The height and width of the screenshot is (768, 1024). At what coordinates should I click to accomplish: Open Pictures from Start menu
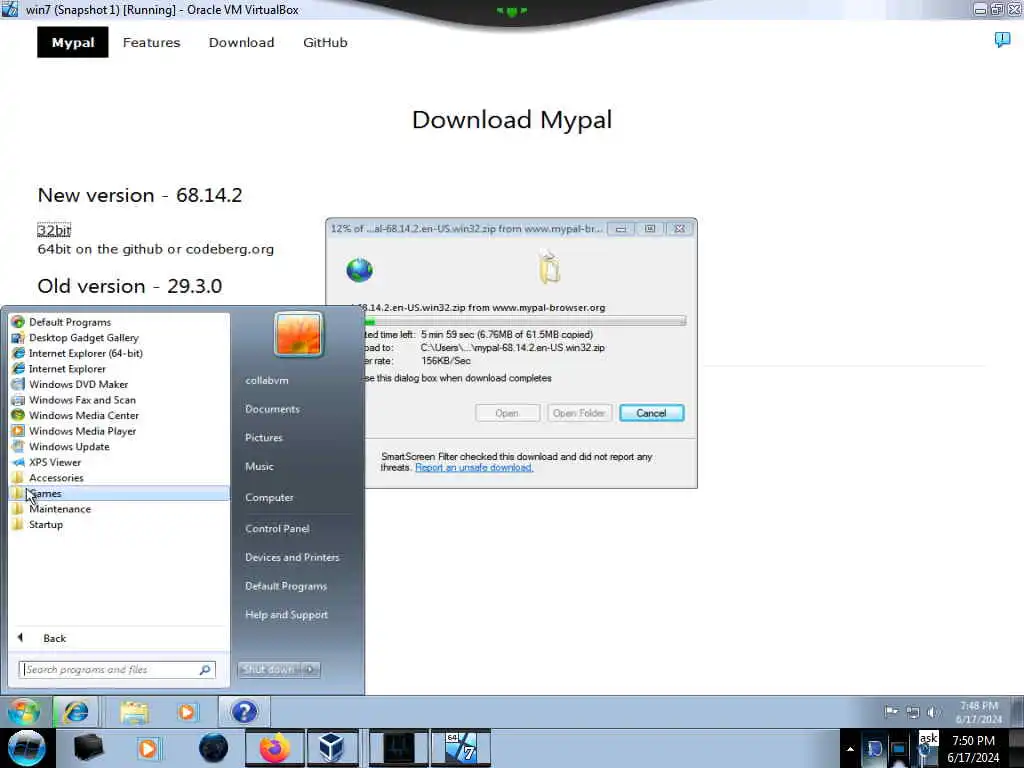point(264,438)
